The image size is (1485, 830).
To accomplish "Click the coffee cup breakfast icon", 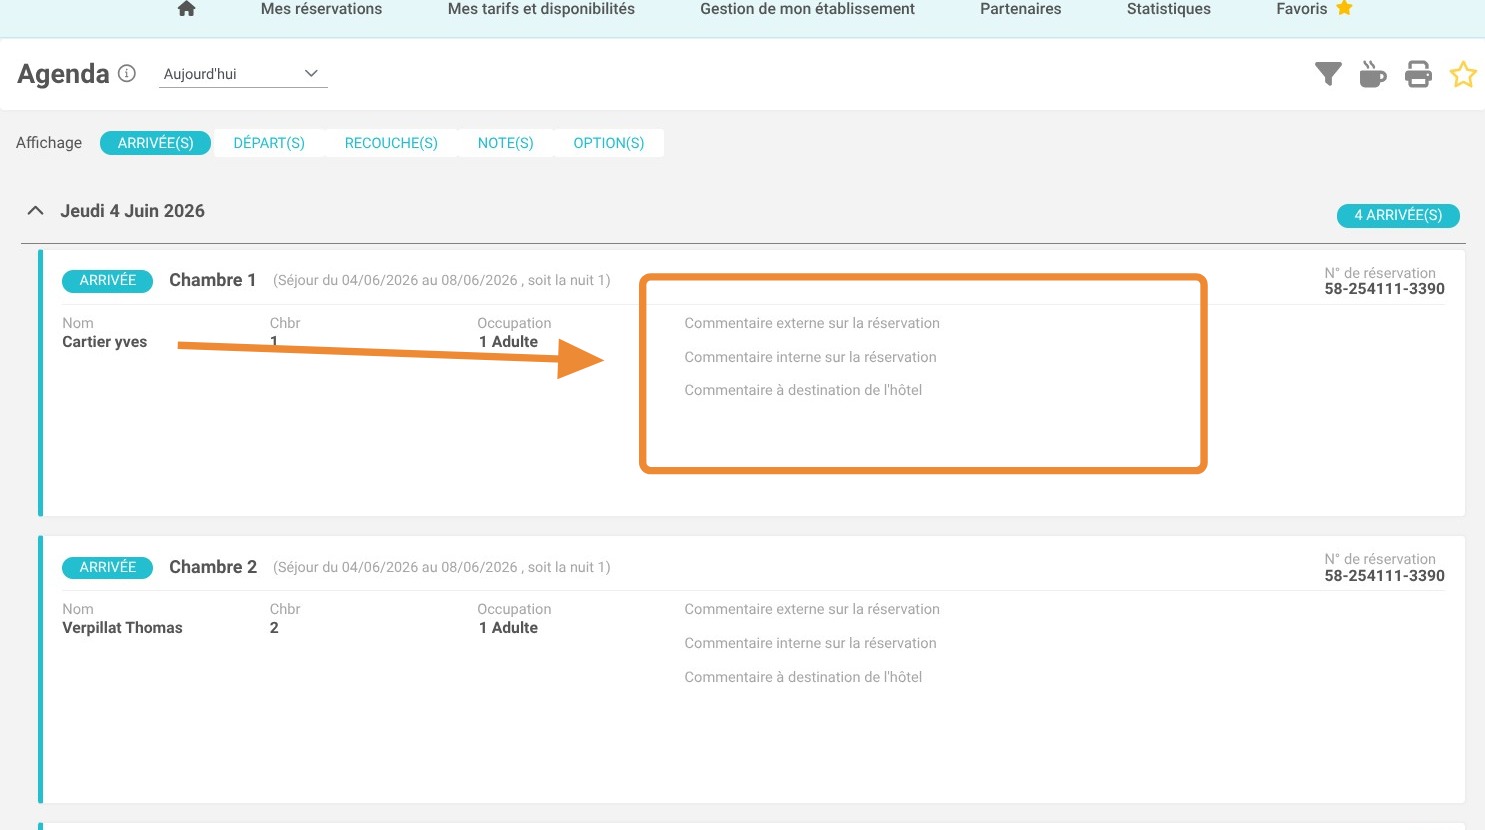I will (x=1372, y=74).
